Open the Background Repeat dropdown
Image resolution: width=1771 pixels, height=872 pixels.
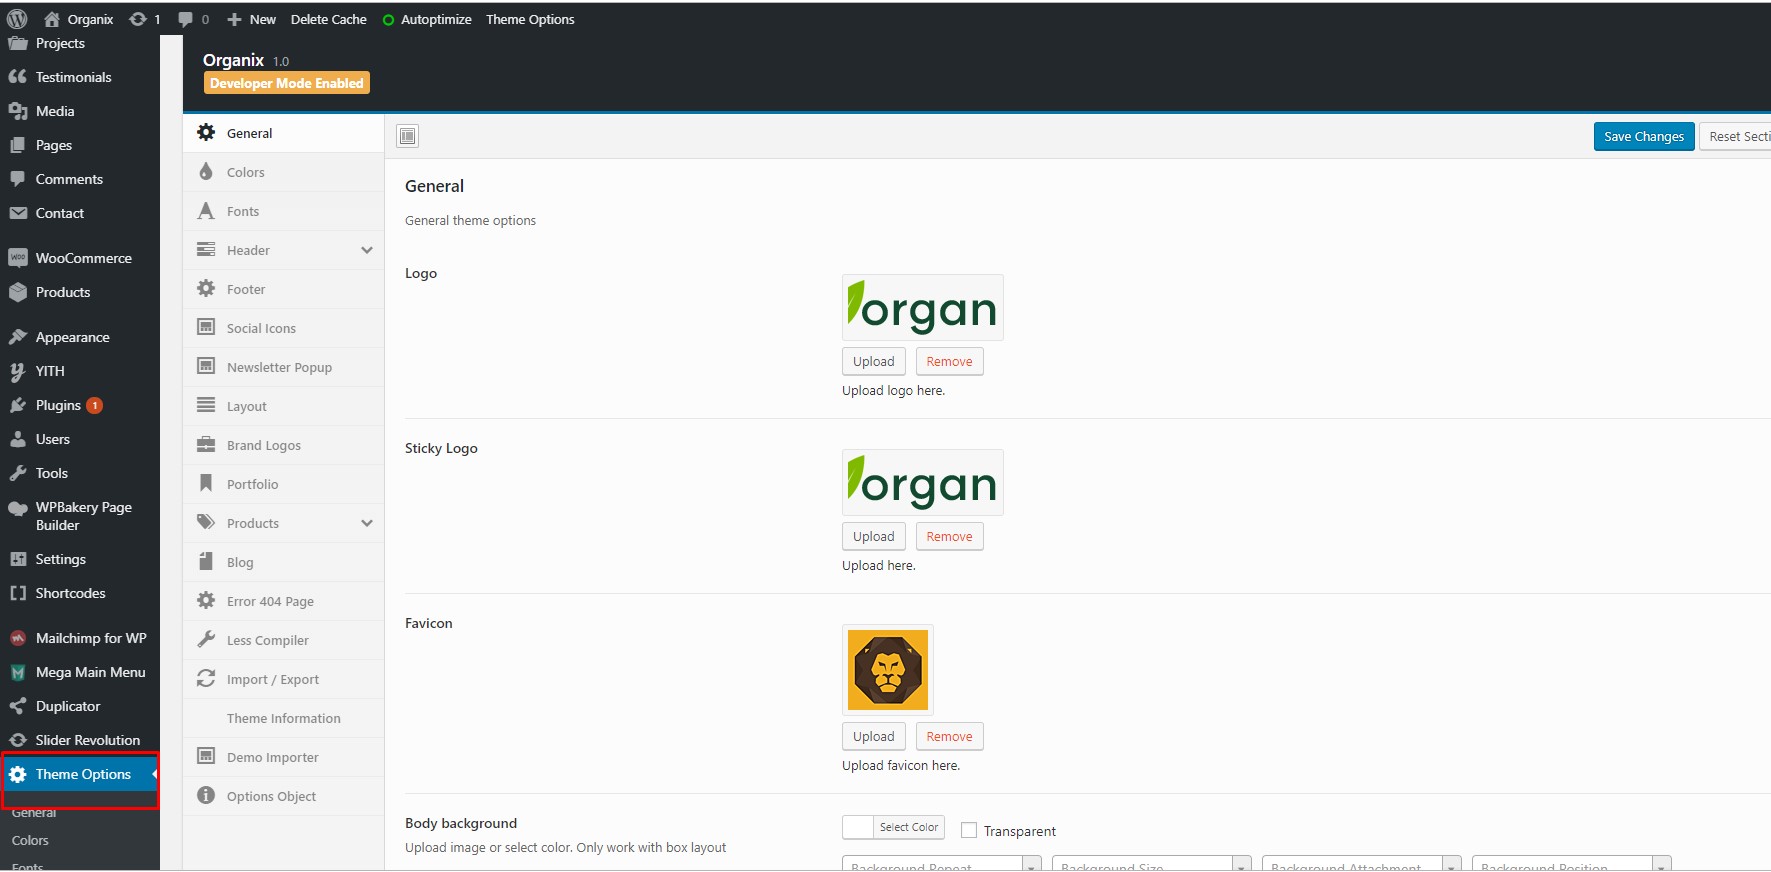942,864
